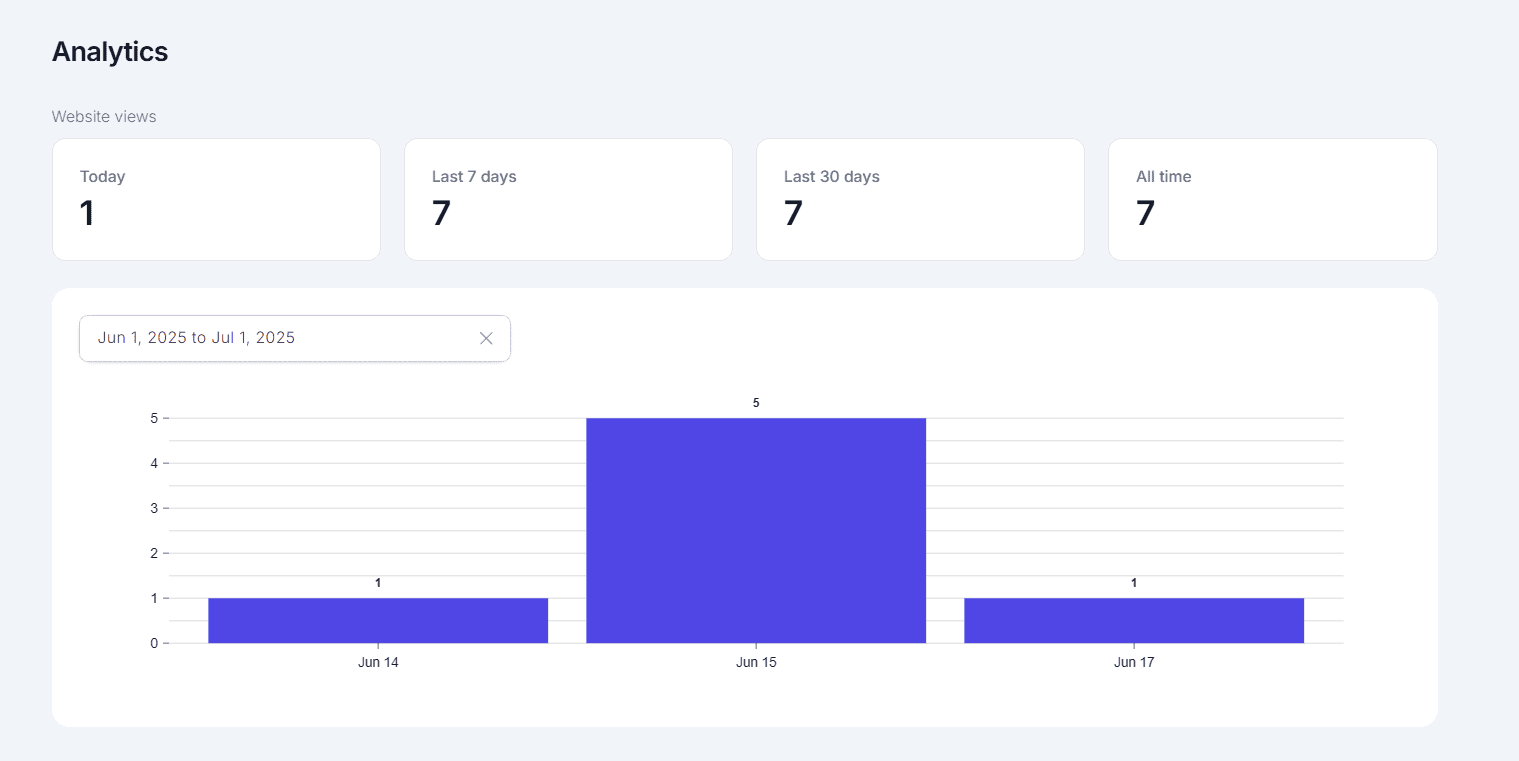Viewport: 1519px width, 761px height.
Task: Click the value label above the Jun 14 bar
Action: [378, 583]
